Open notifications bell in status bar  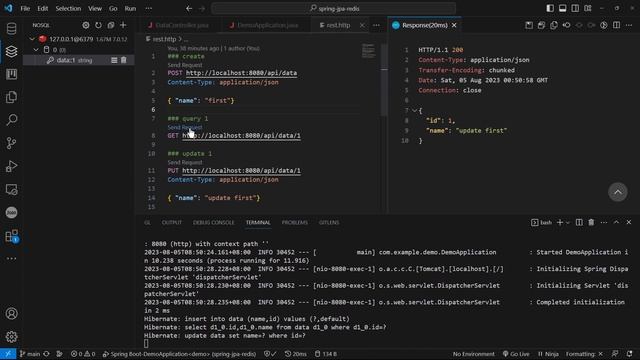[629, 354]
